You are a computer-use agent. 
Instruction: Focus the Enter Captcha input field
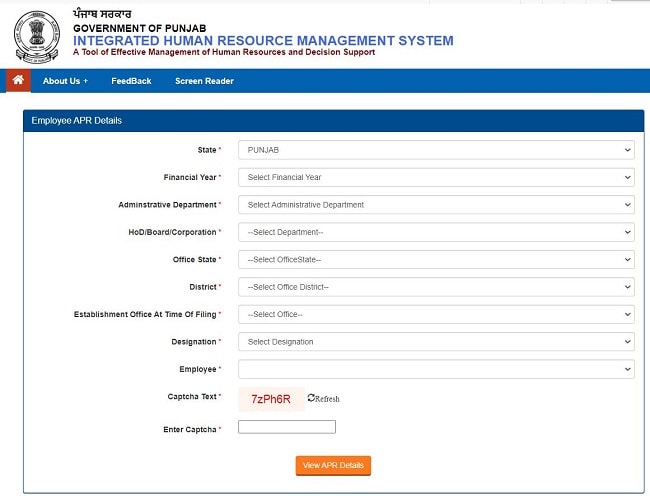click(287, 427)
